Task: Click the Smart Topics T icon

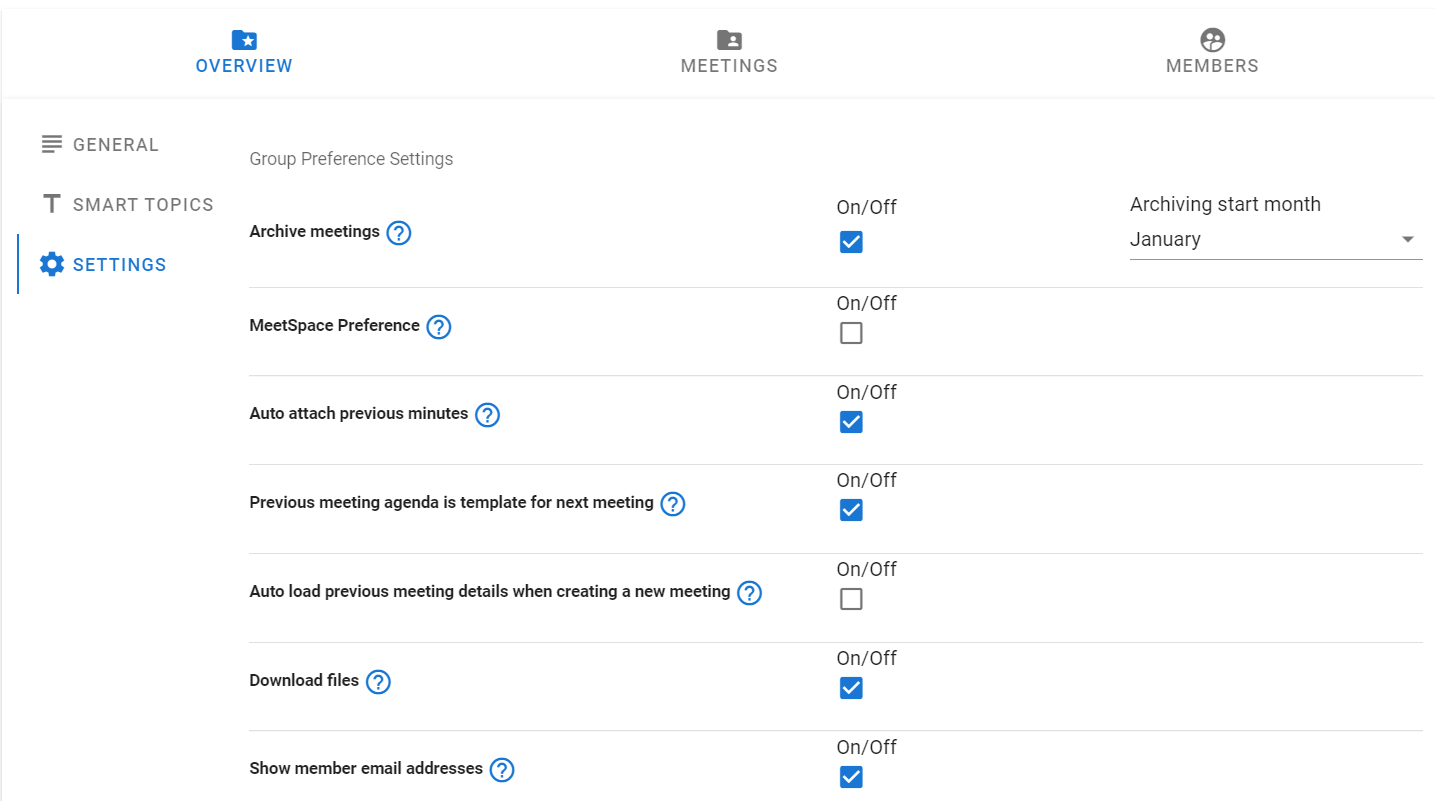Action: 52,204
